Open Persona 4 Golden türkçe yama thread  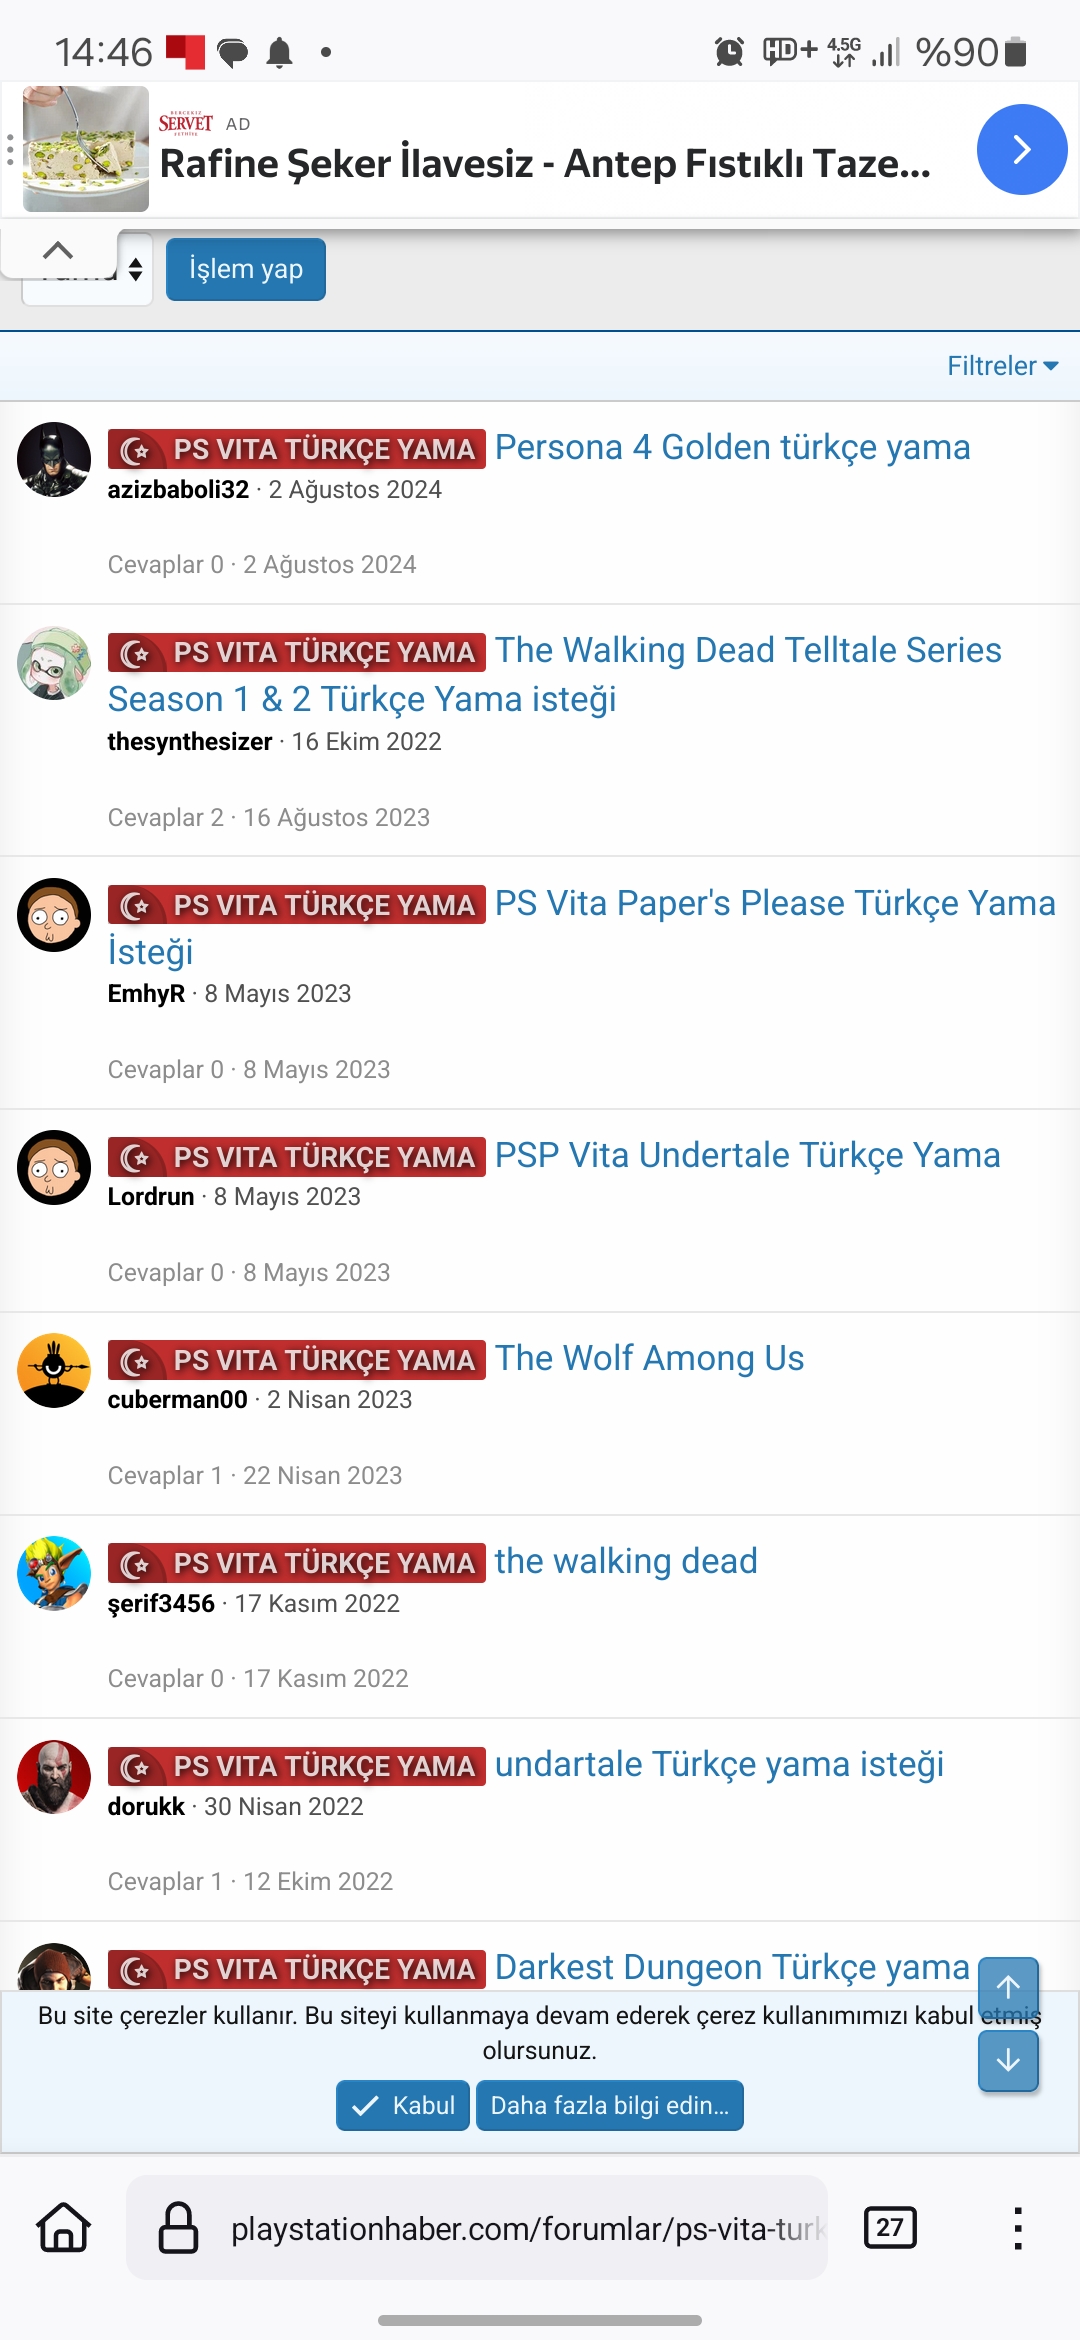point(733,447)
